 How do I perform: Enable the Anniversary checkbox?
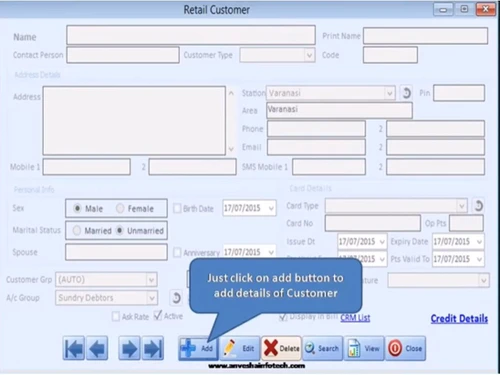177,252
